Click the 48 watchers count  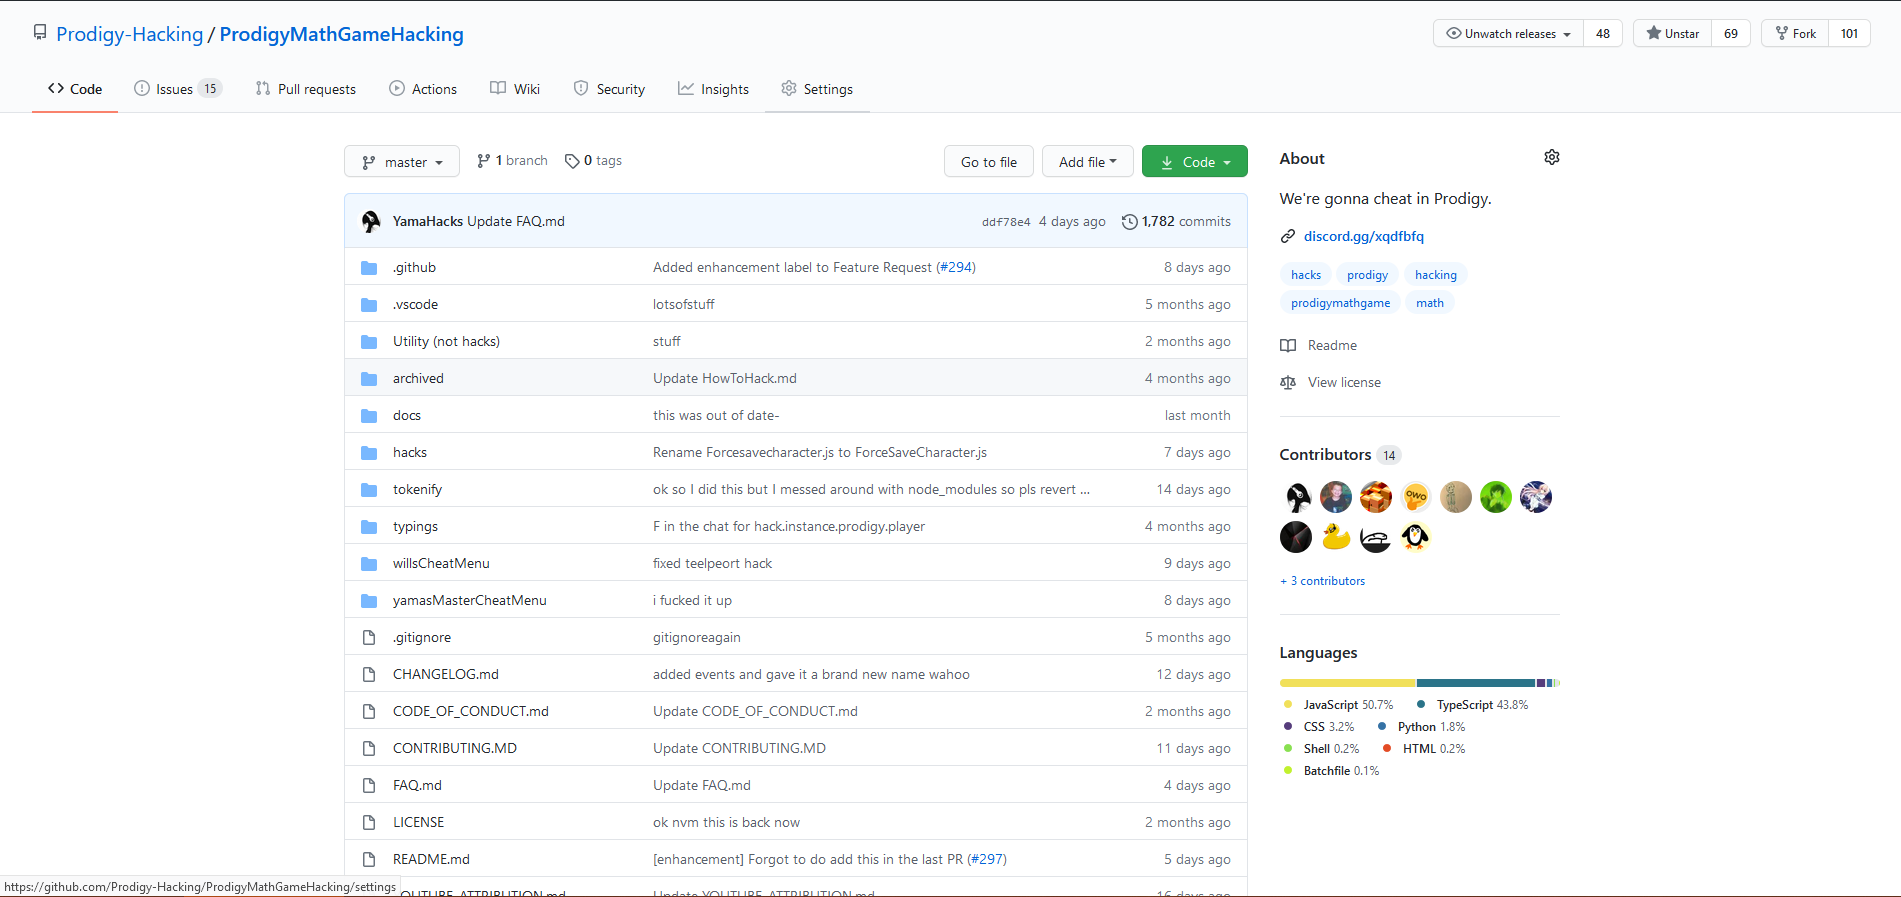[1602, 33]
